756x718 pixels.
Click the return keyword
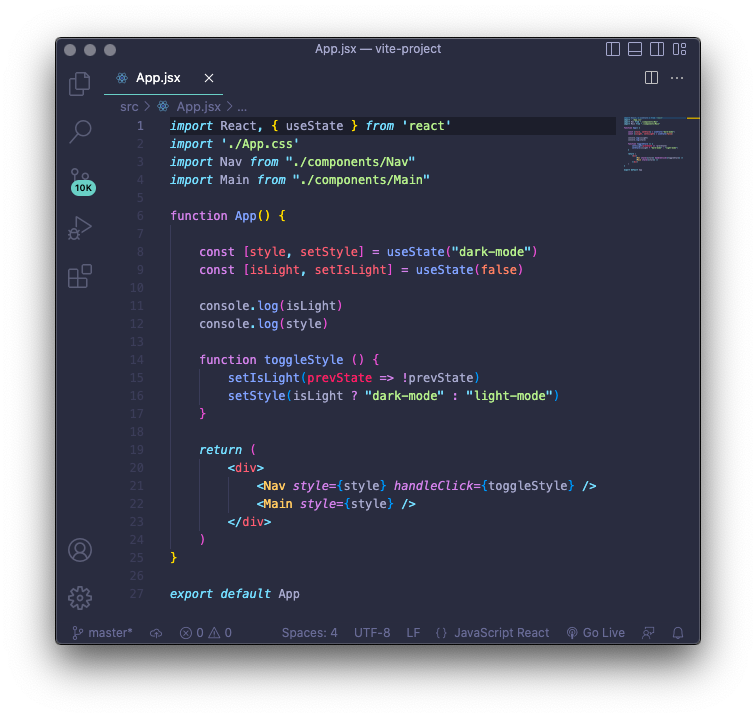click(220, 450)
